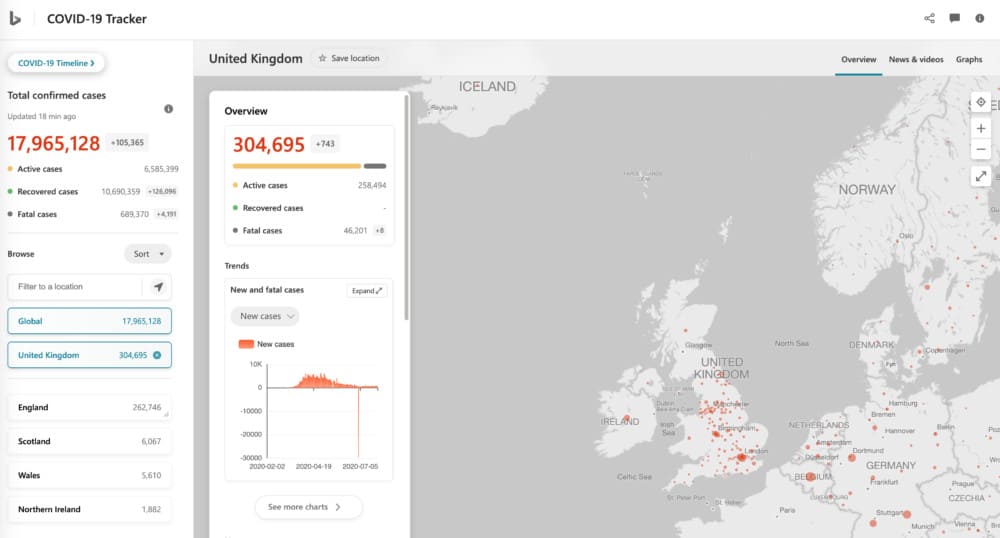
Task: Click info icon beside Total confirmed cases
Action: (x=168, y=109)
